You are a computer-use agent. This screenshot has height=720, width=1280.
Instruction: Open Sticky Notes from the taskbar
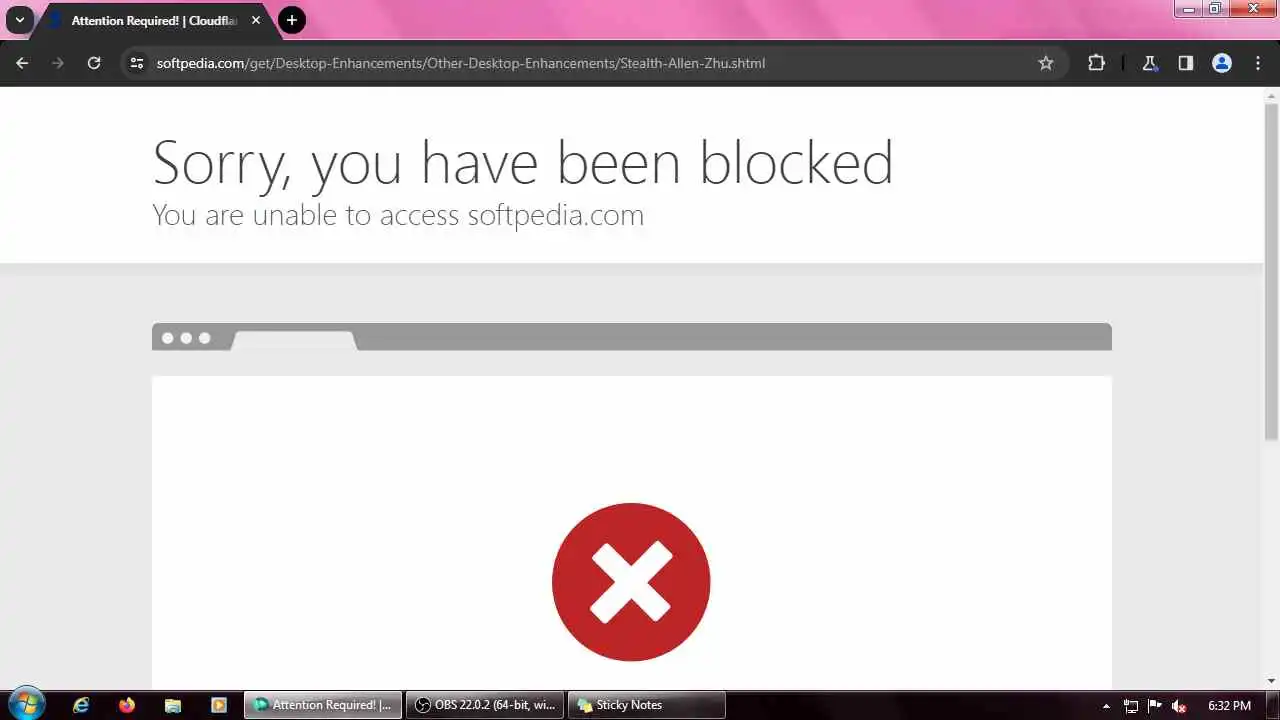[x=647, y=705]
